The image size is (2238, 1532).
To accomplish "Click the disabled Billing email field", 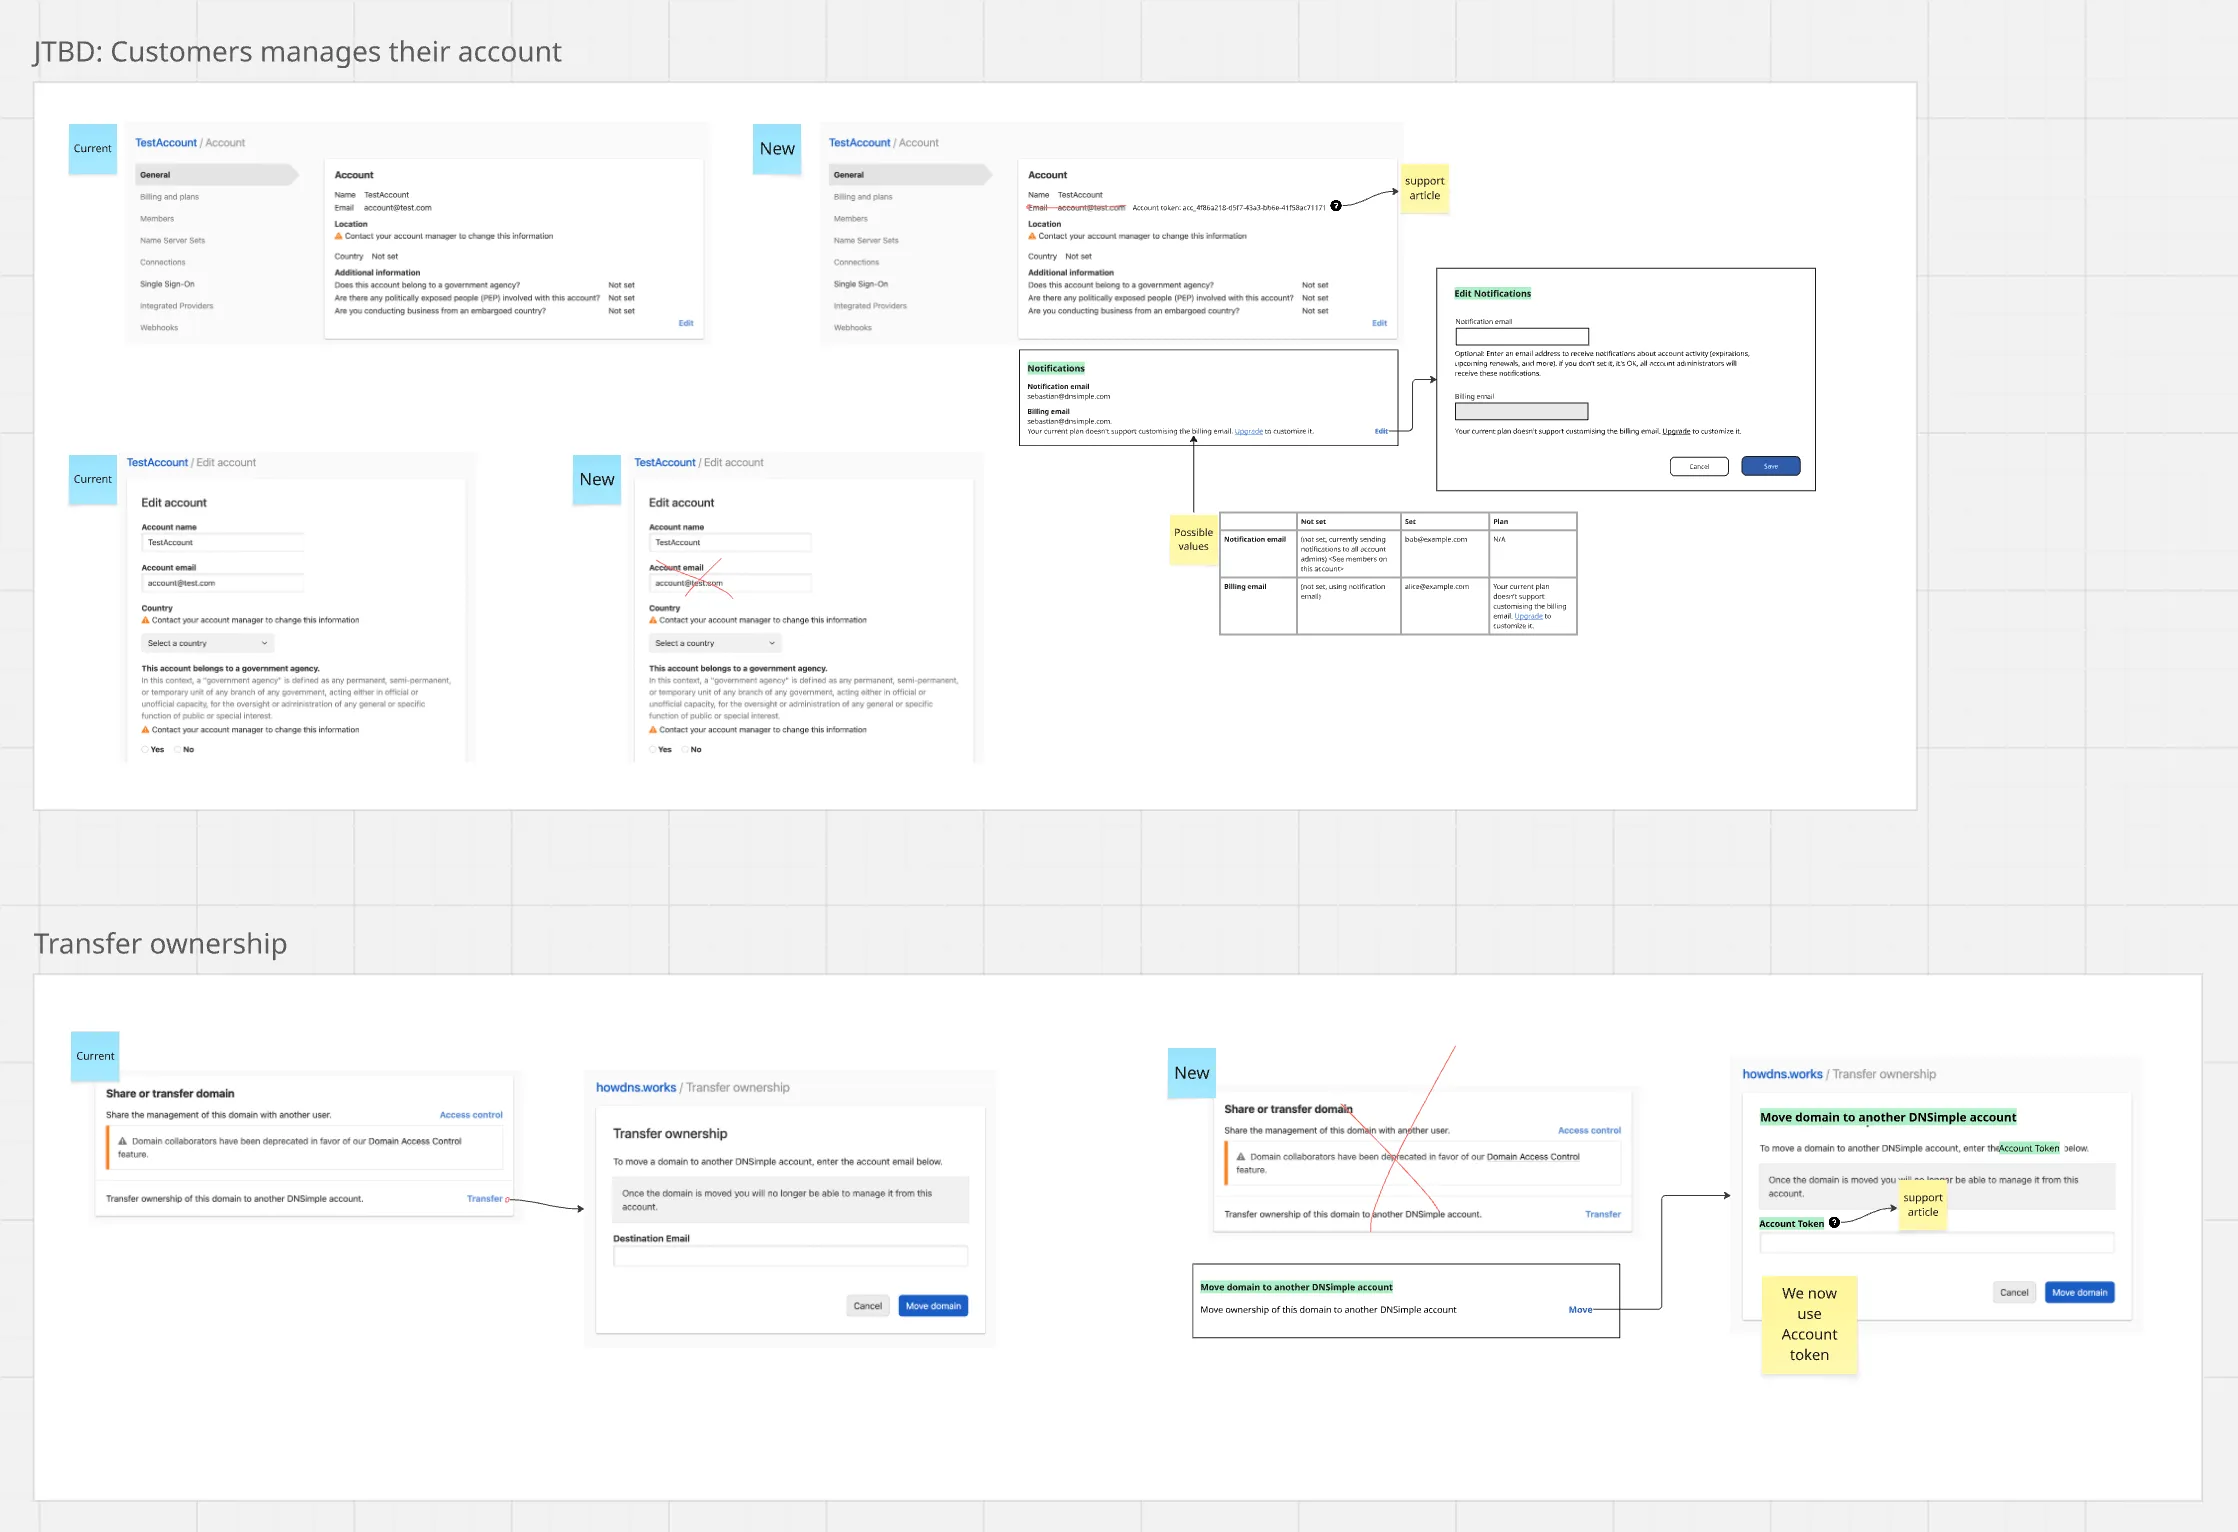I will point(1521,411).
